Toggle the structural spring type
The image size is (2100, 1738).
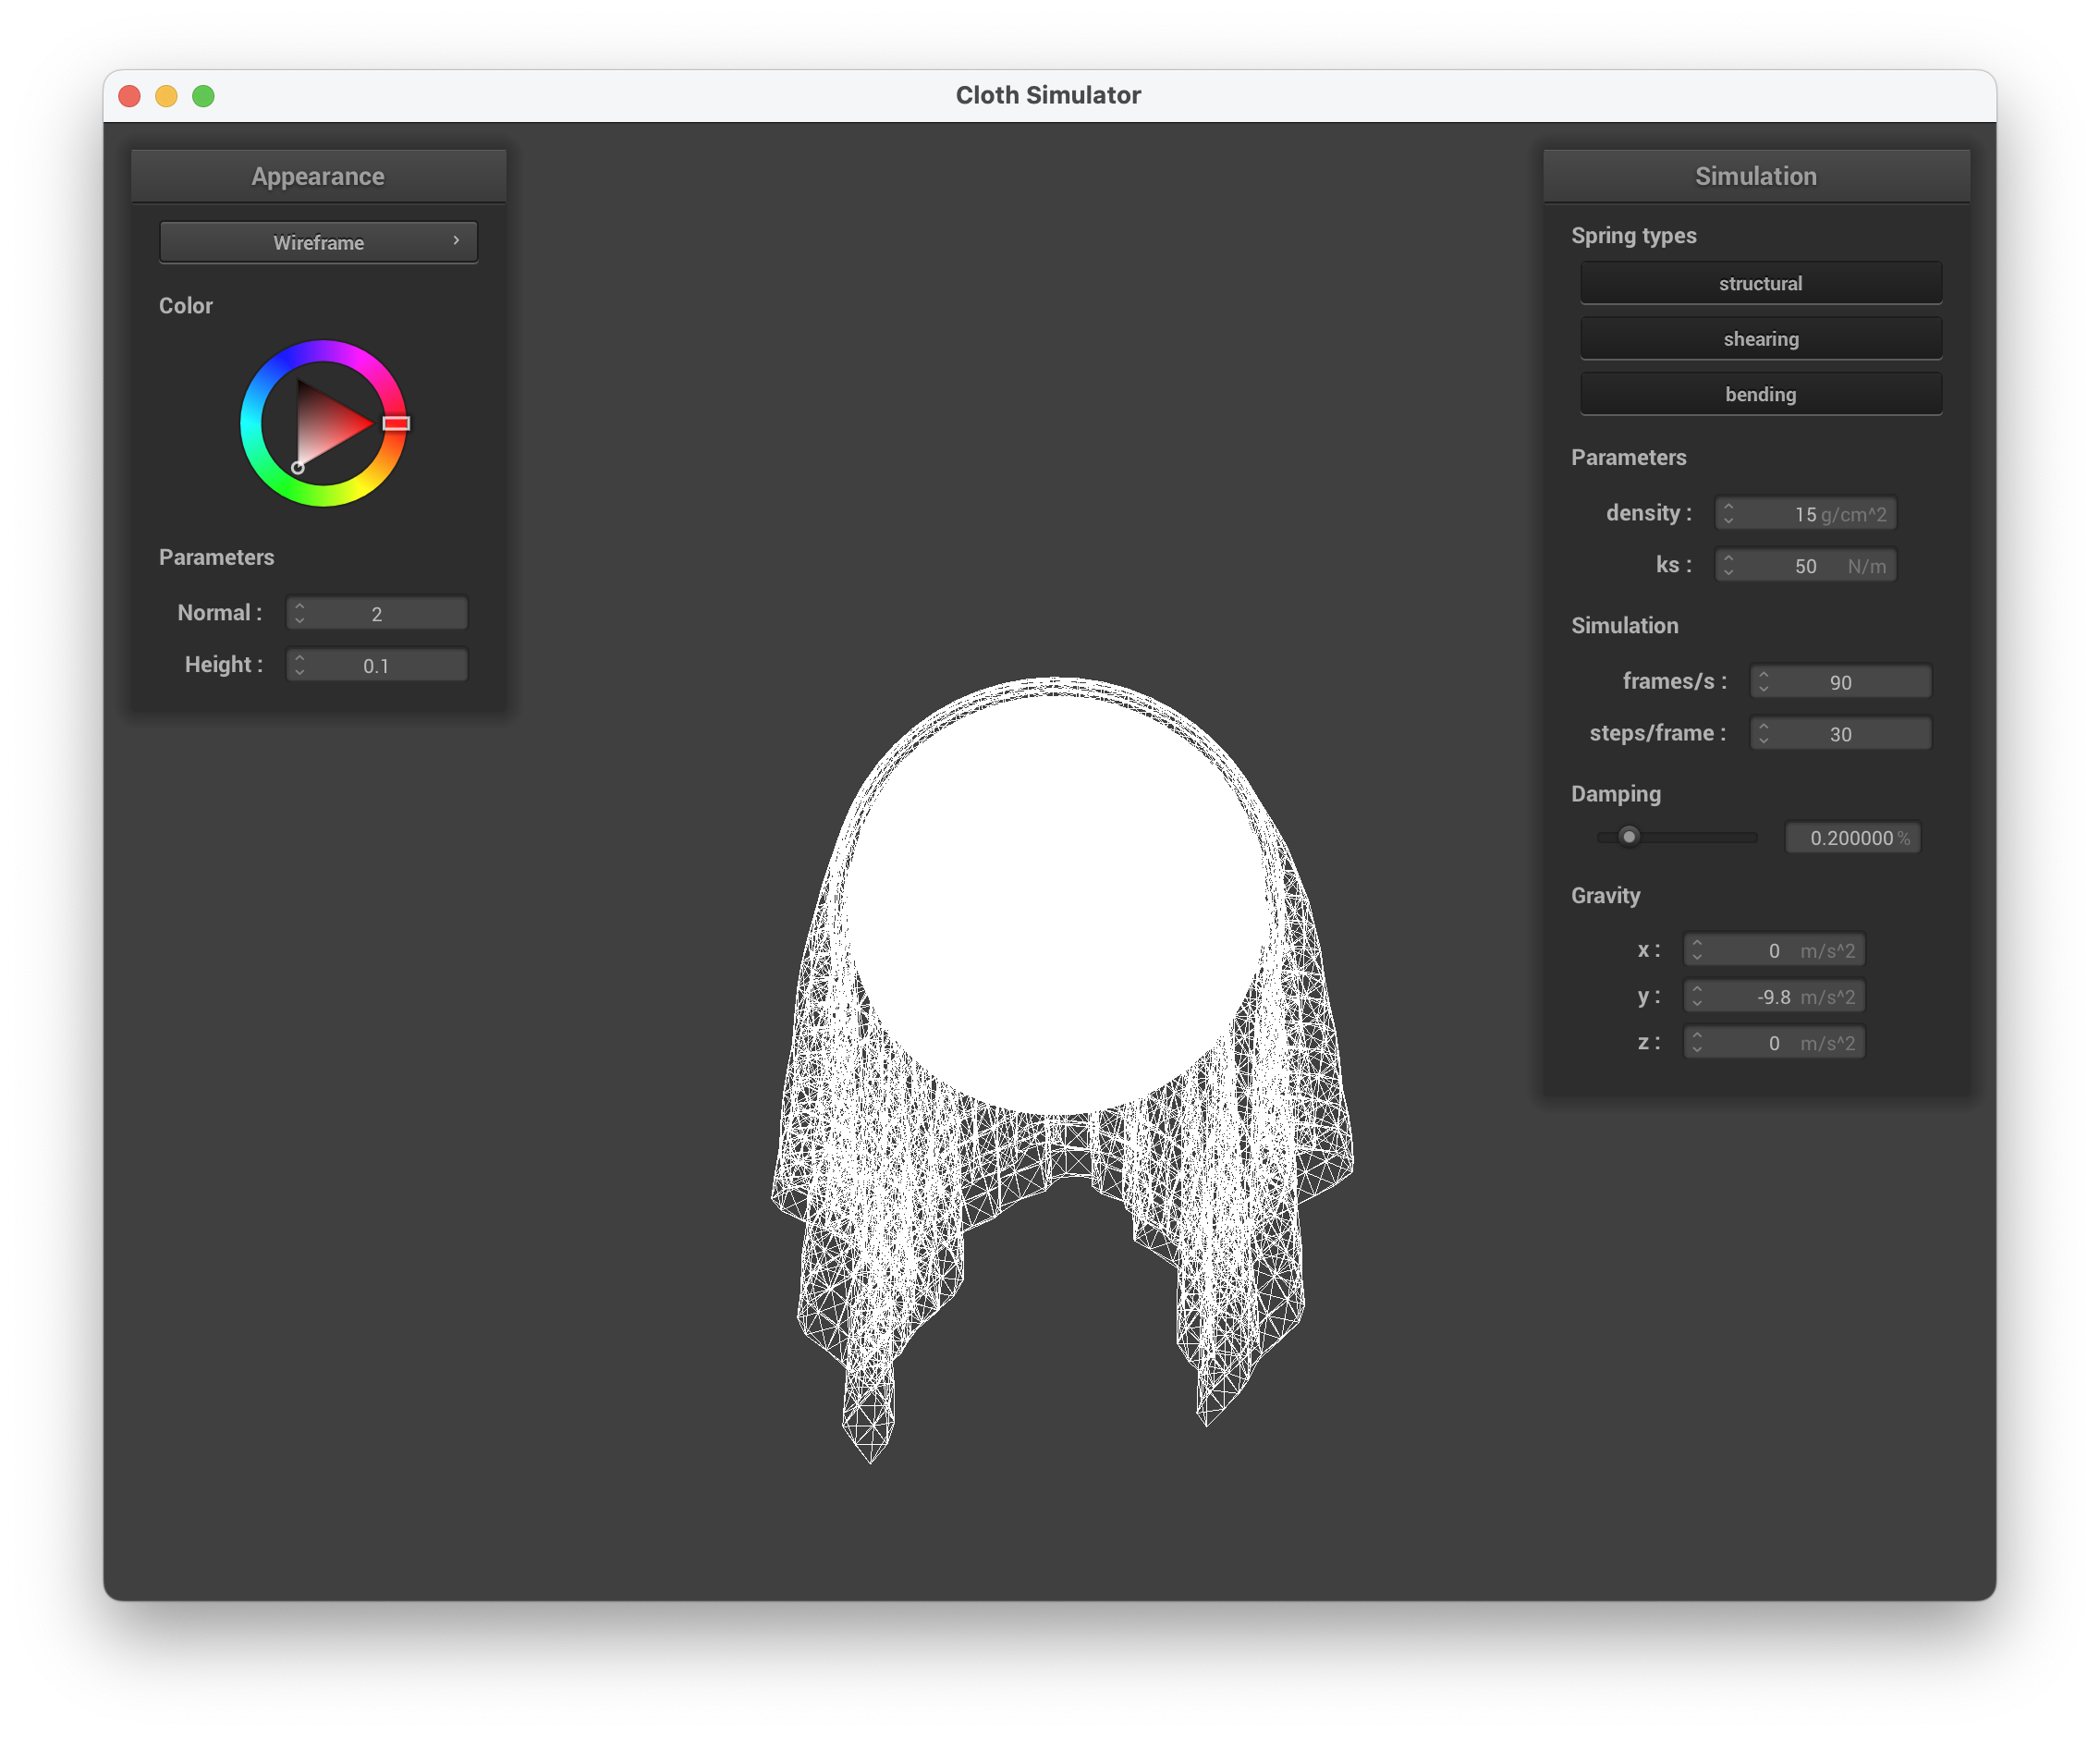click(1760, 283)
